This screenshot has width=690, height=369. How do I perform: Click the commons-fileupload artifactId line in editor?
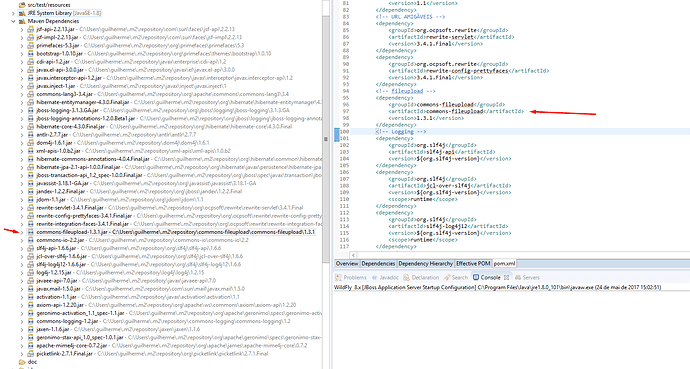click(x=456, y=111)
